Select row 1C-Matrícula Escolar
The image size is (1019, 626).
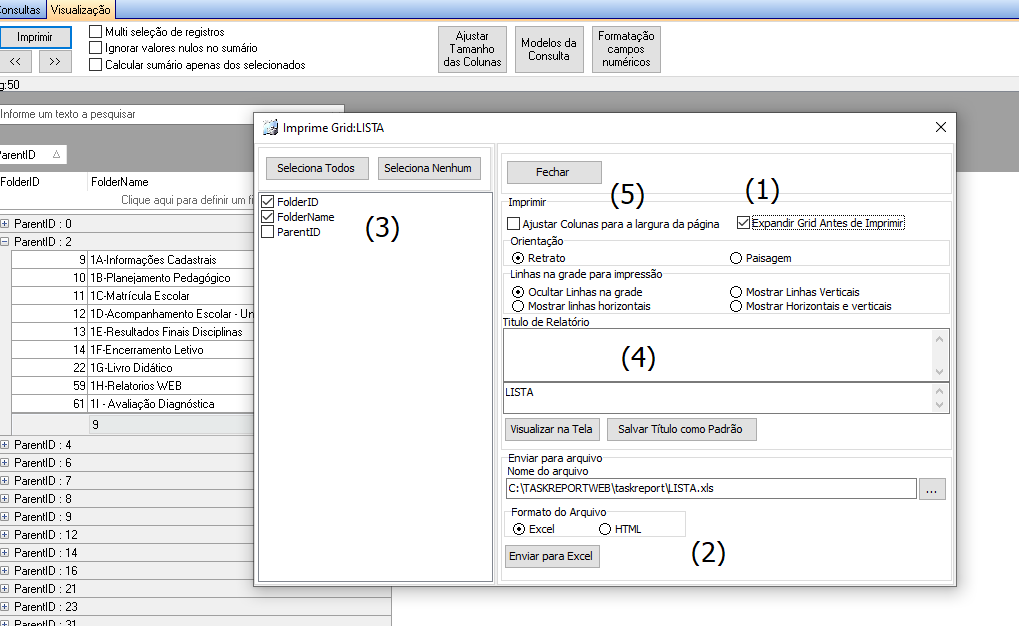[133, 296]
